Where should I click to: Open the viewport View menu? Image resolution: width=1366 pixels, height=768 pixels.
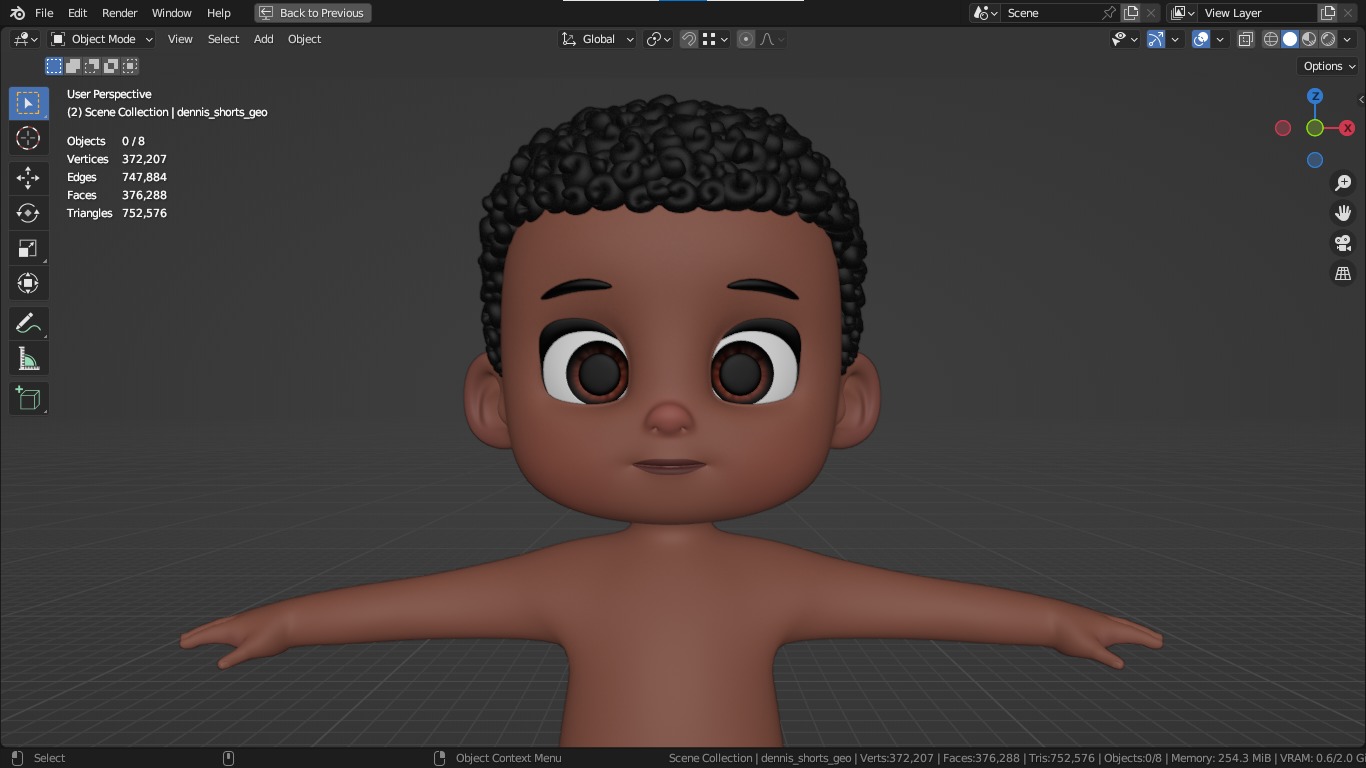pyautogui.click(x=180, y=39)
